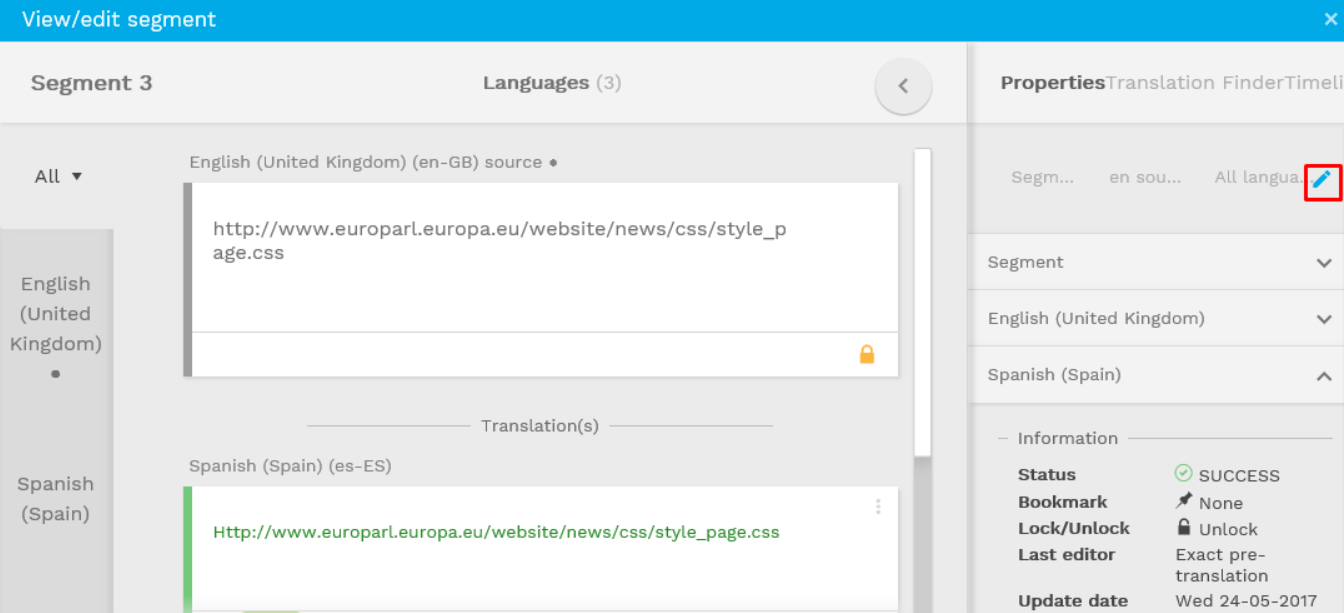Toggle the Unlock padlock icon
Viewport: 1344px width, 613px height.
point(1184,528)
